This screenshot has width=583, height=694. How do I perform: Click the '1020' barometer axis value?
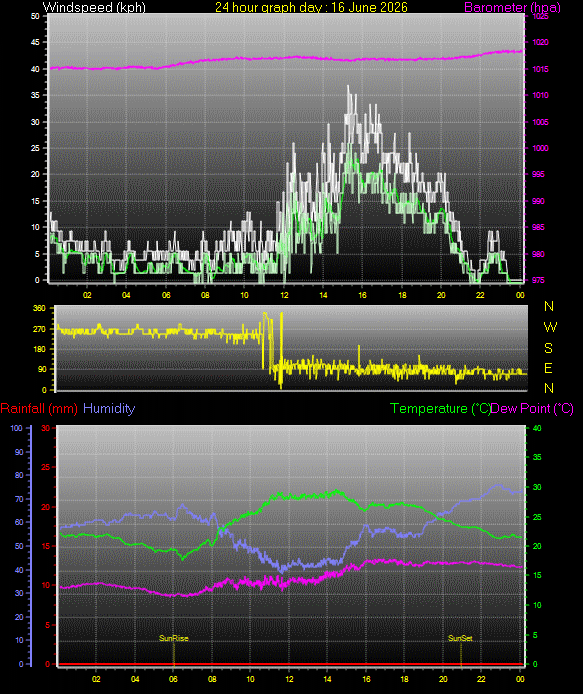(540, 42)
